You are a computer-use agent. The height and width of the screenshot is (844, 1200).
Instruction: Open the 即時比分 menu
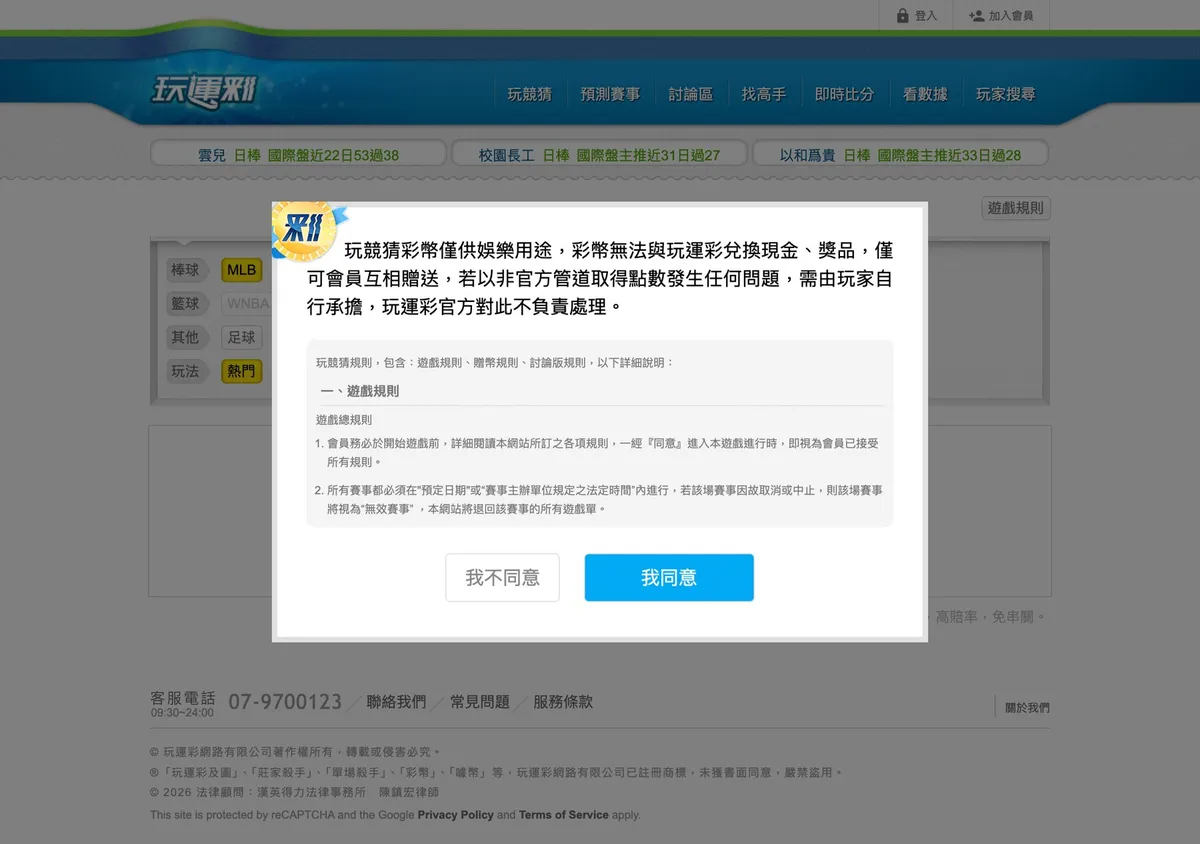point(844,94)
